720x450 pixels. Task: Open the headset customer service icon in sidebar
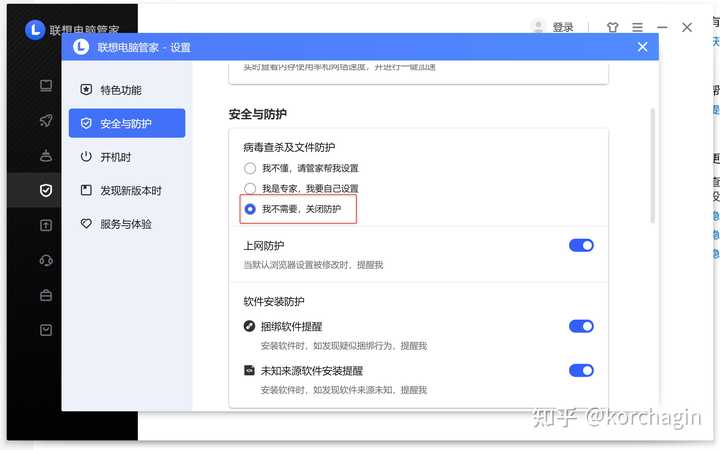[x=46, y=260]
